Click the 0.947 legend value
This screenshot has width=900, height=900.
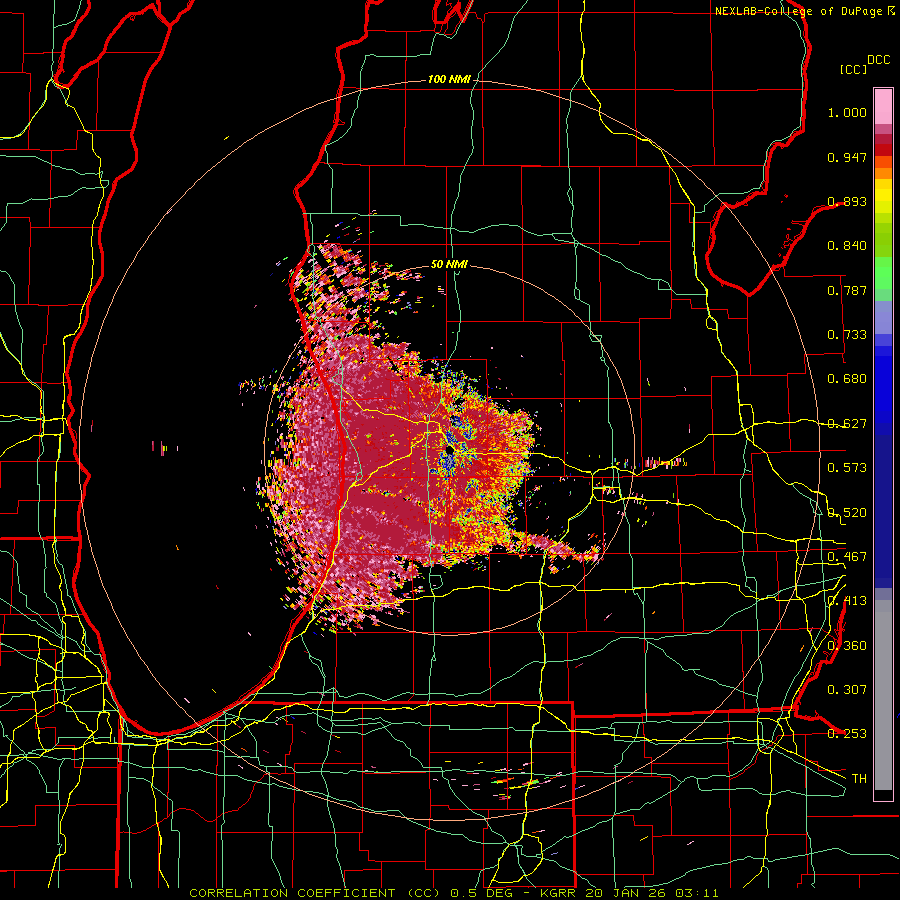[847, 157]
